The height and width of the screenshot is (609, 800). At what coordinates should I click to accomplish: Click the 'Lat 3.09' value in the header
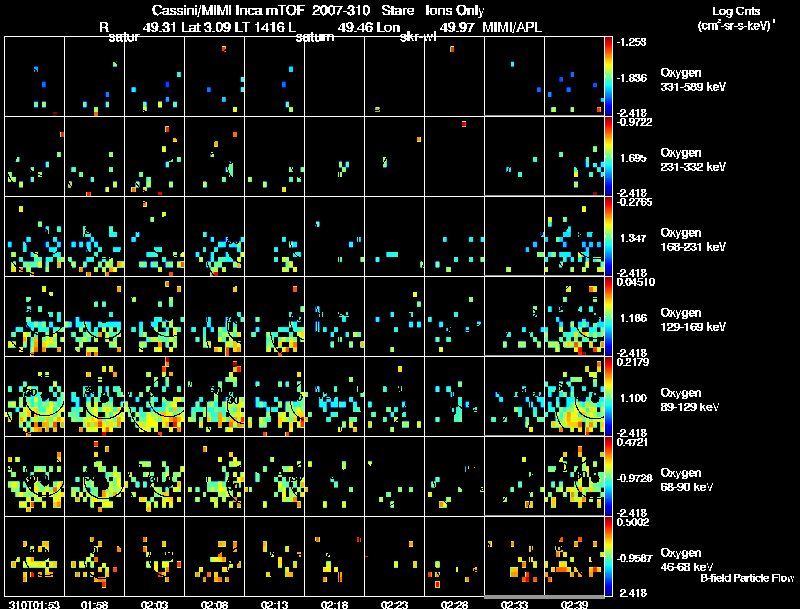205,28
